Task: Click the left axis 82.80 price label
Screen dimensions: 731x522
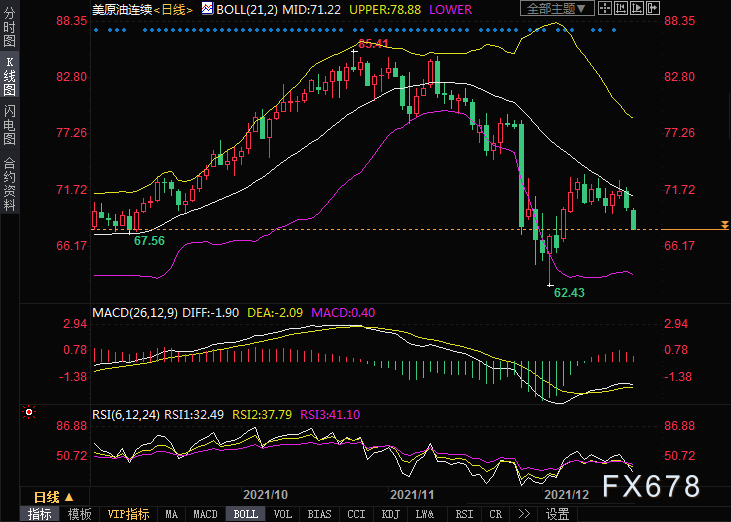Action: (72, 76)
